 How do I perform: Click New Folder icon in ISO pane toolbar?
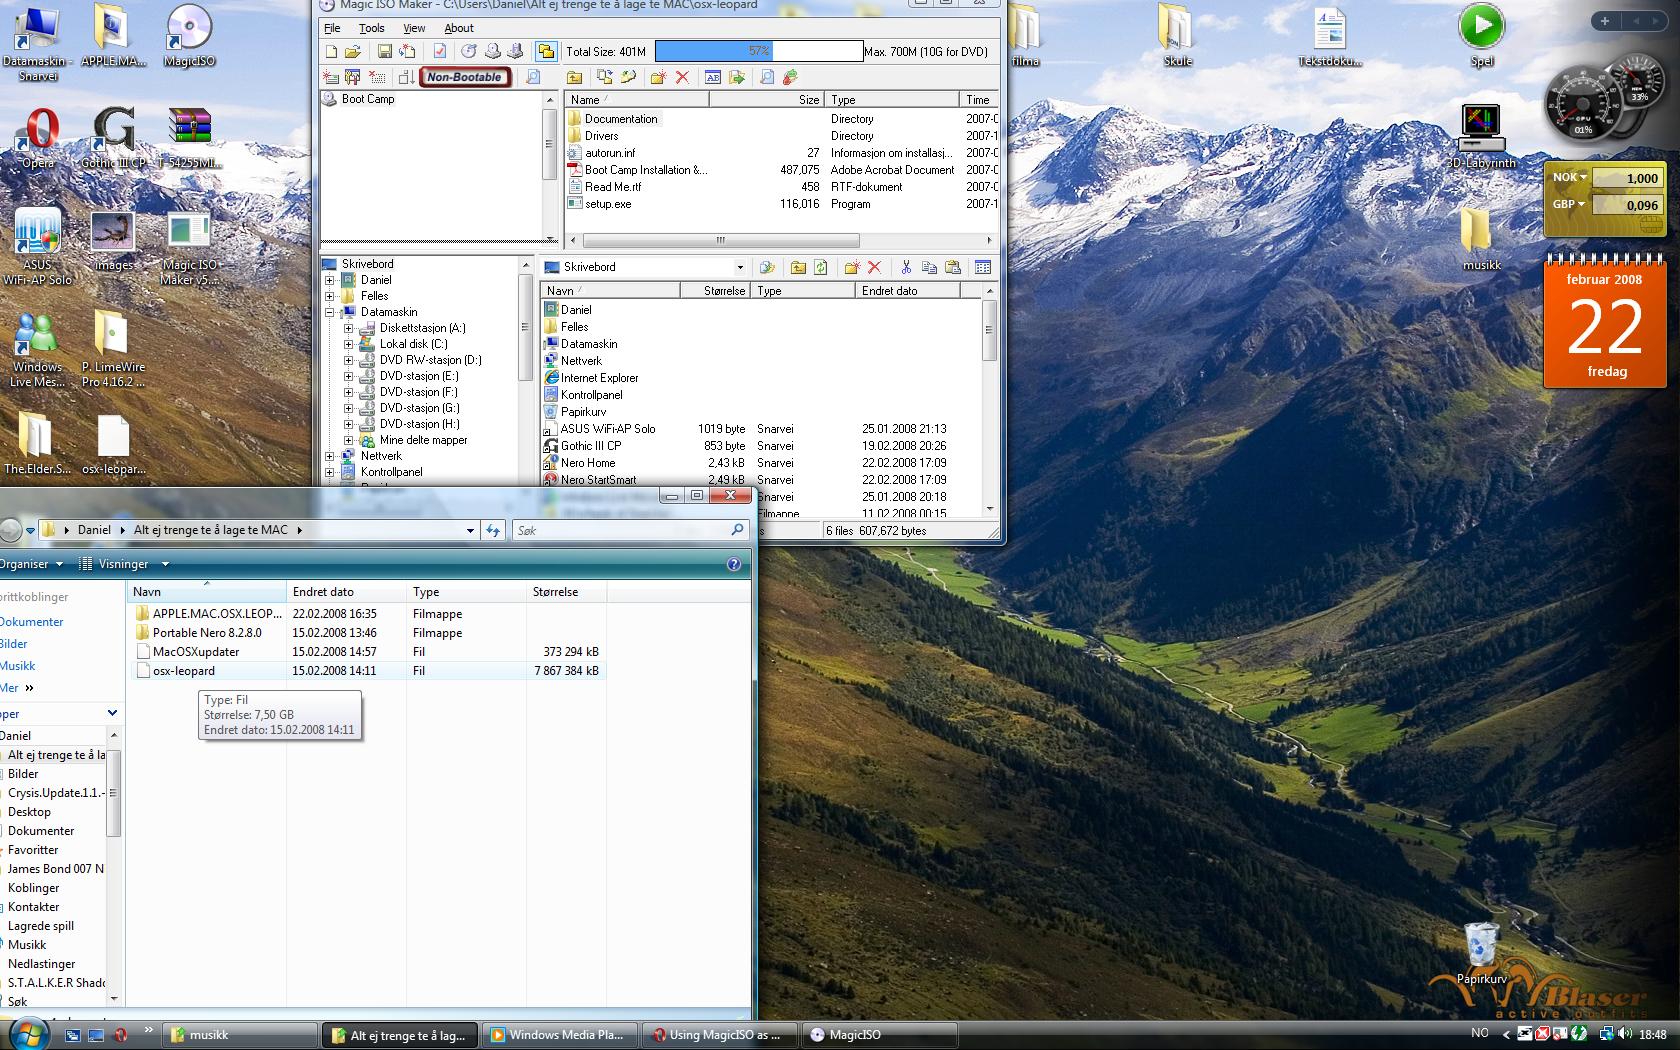658,77
